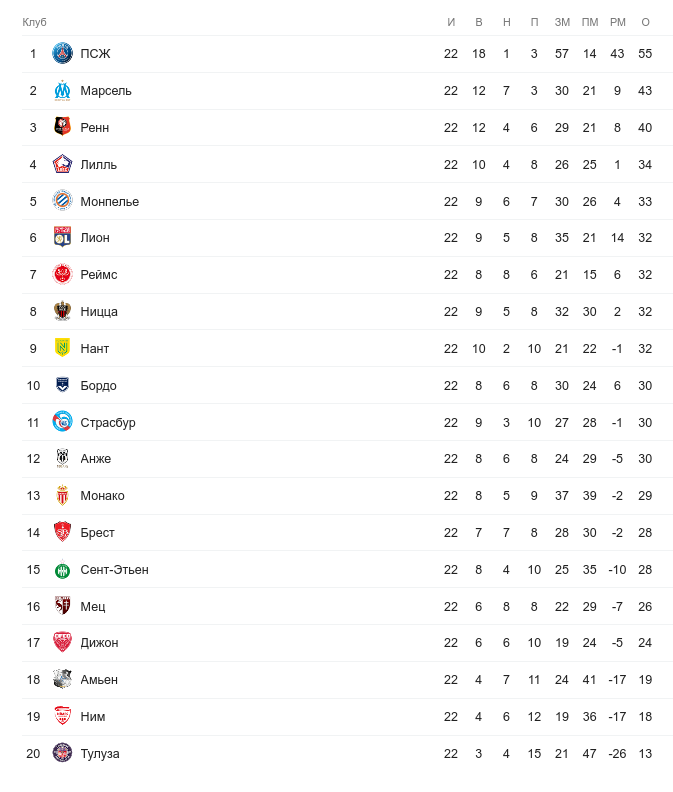The width and height of the screenshot is (673, 792).
Task: Click the Saint-Étienne green logo
Action: pyautogui.click(x=62, y=569)
